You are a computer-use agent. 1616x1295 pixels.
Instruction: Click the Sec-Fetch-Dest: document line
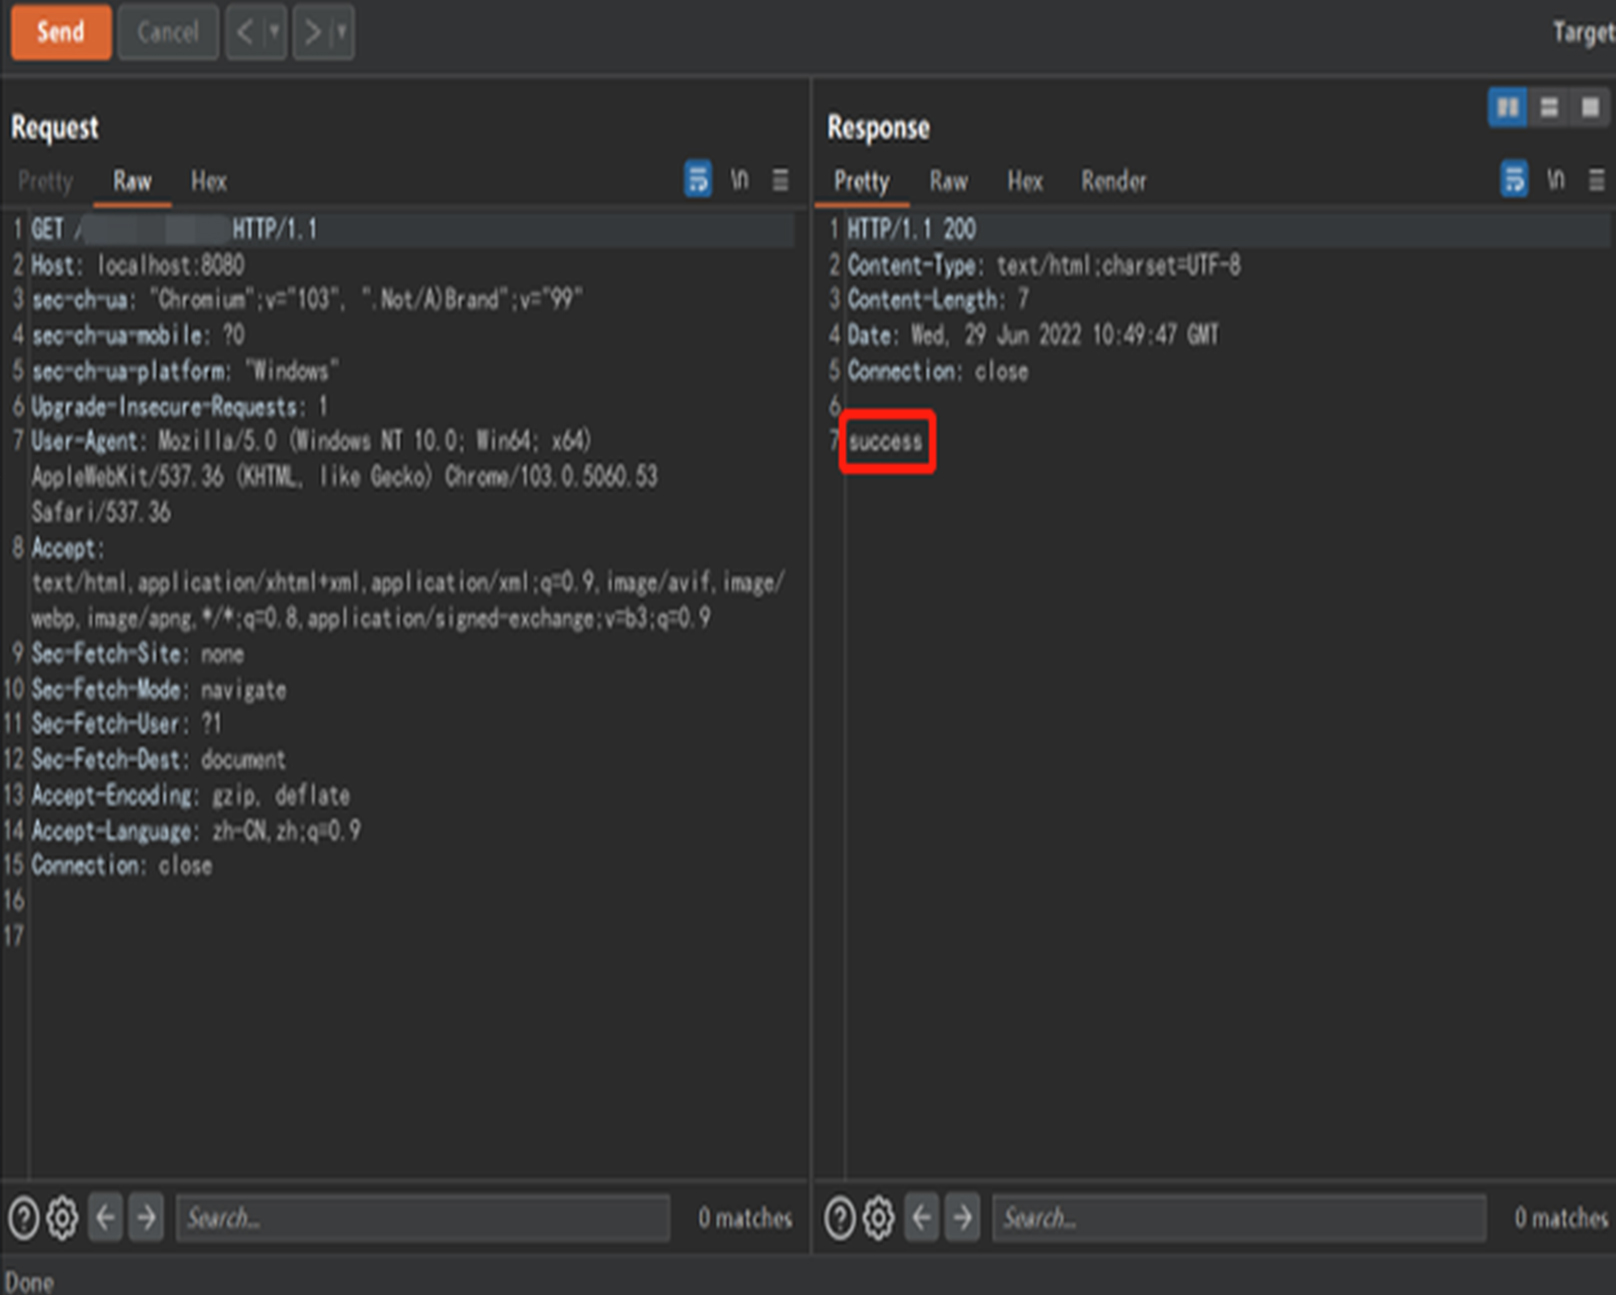tap(158, 760)
